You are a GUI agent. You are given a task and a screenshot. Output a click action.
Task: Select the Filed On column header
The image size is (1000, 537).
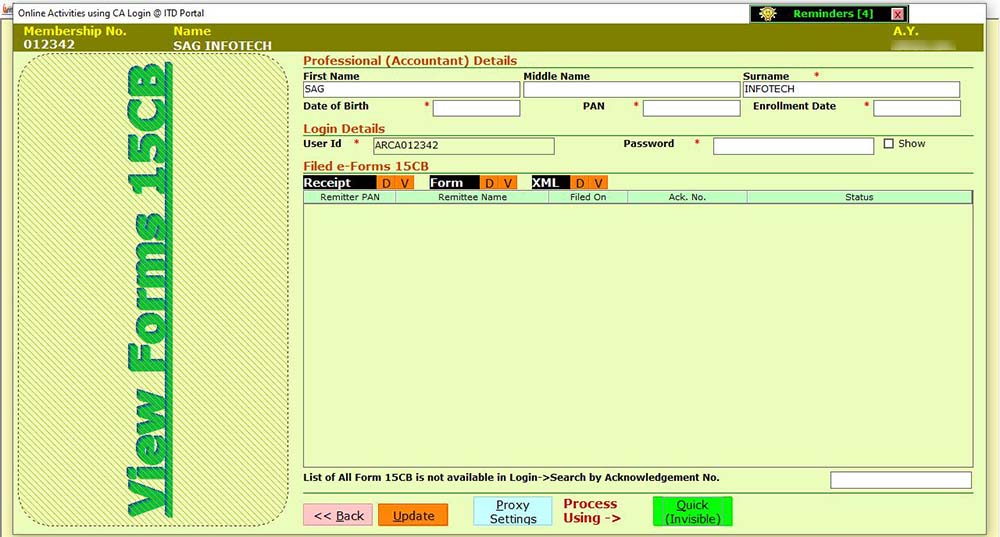tap(588, 197)
